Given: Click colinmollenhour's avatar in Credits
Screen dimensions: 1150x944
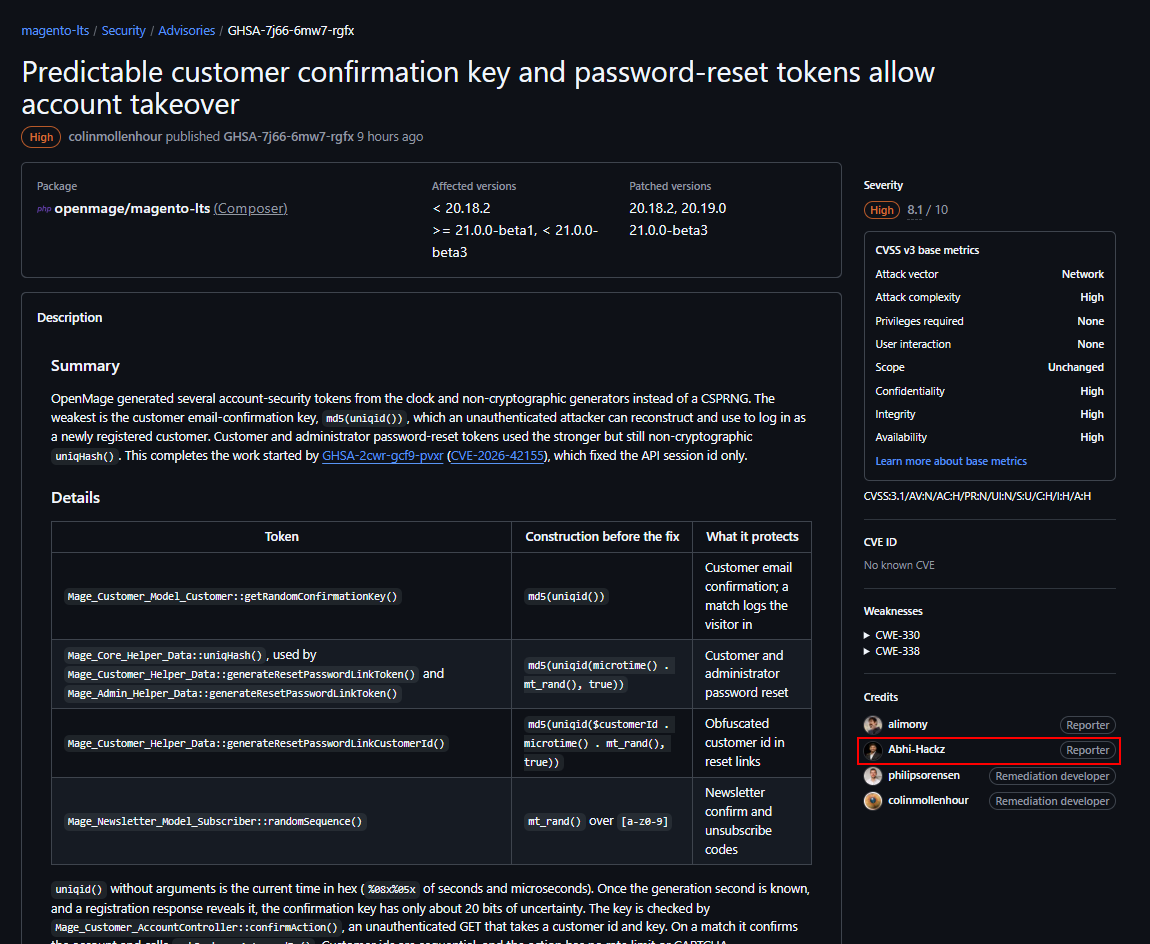Looking at the screenshot, I should pyautogui.click(x=873, y=801).
